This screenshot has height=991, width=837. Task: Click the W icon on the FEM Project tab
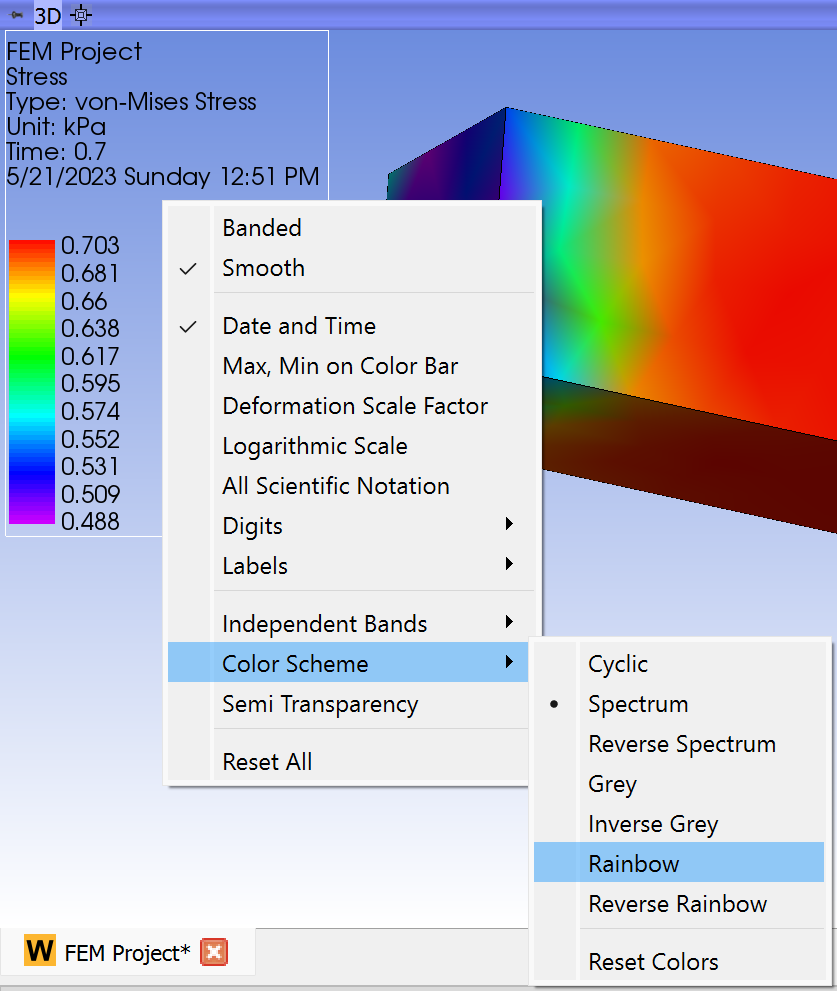coord(38,951)
